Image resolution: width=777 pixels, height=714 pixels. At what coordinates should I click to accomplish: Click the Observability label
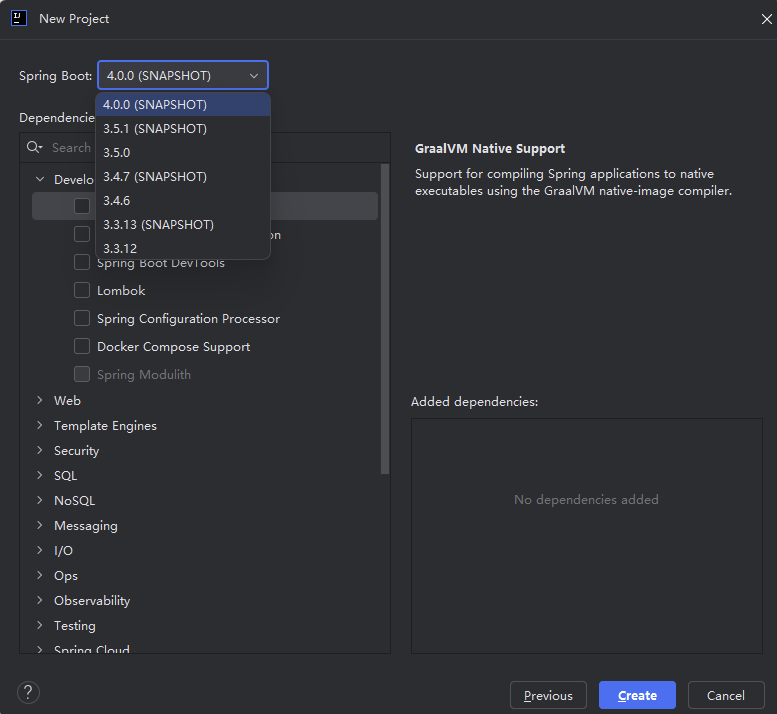tap(92, 601)
